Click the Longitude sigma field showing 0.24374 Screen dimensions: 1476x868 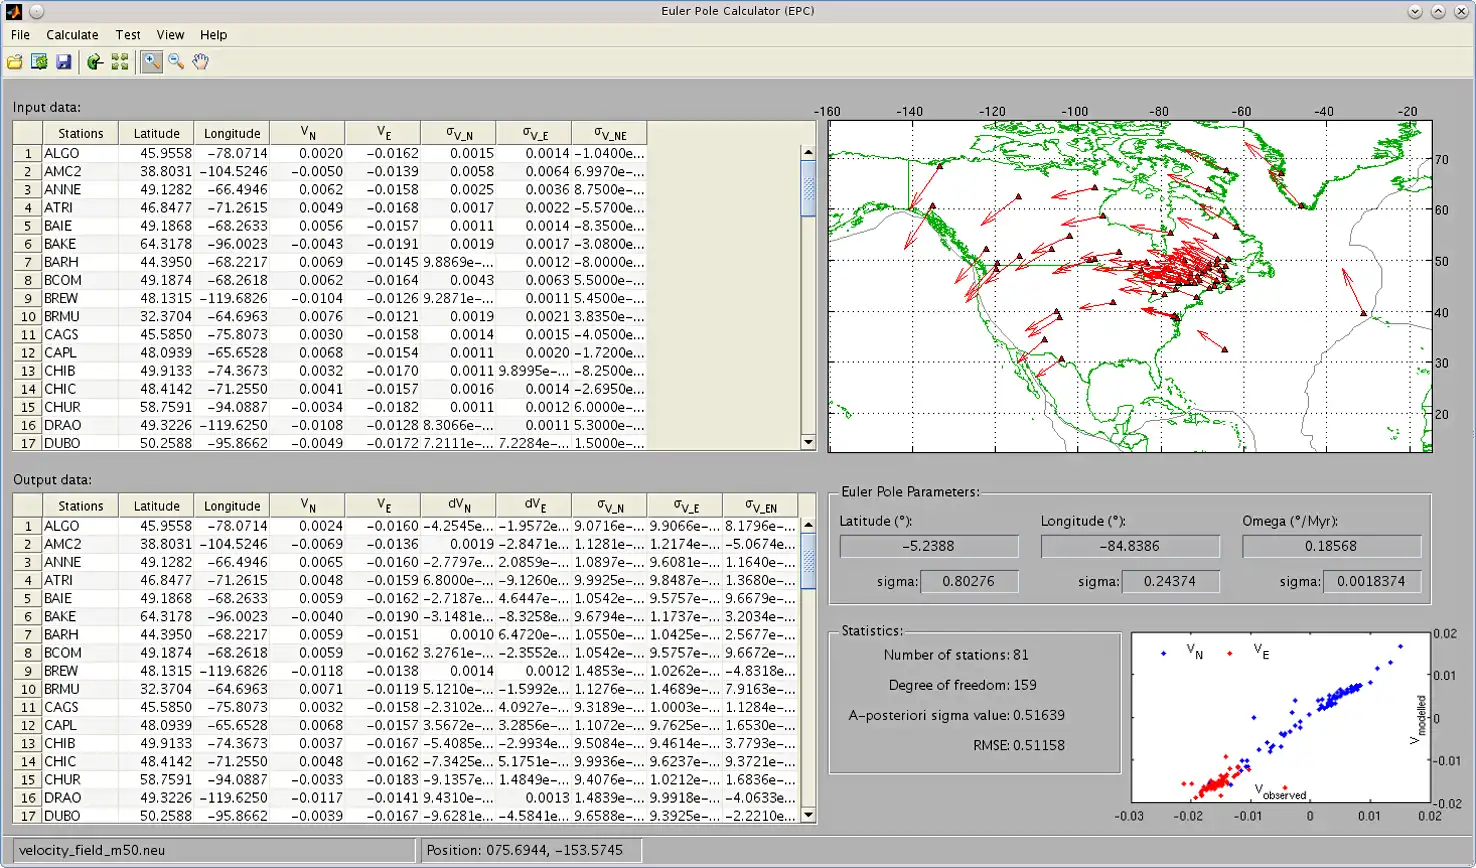(1170, 581)
